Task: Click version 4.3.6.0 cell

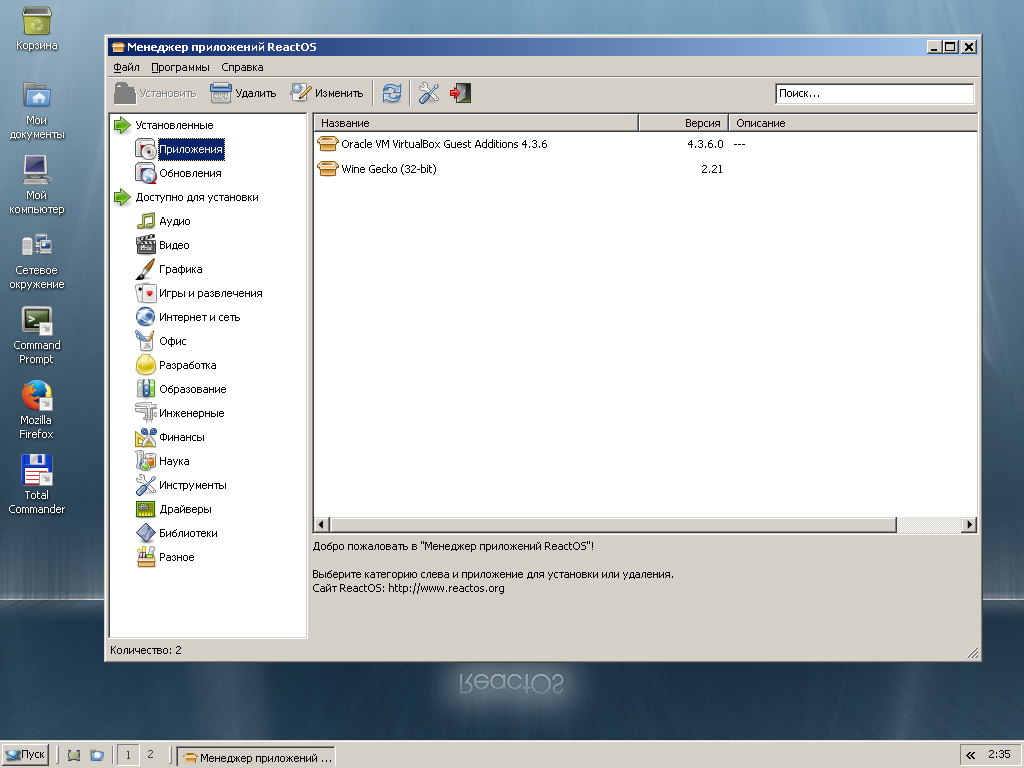Action: click(705, 144)
